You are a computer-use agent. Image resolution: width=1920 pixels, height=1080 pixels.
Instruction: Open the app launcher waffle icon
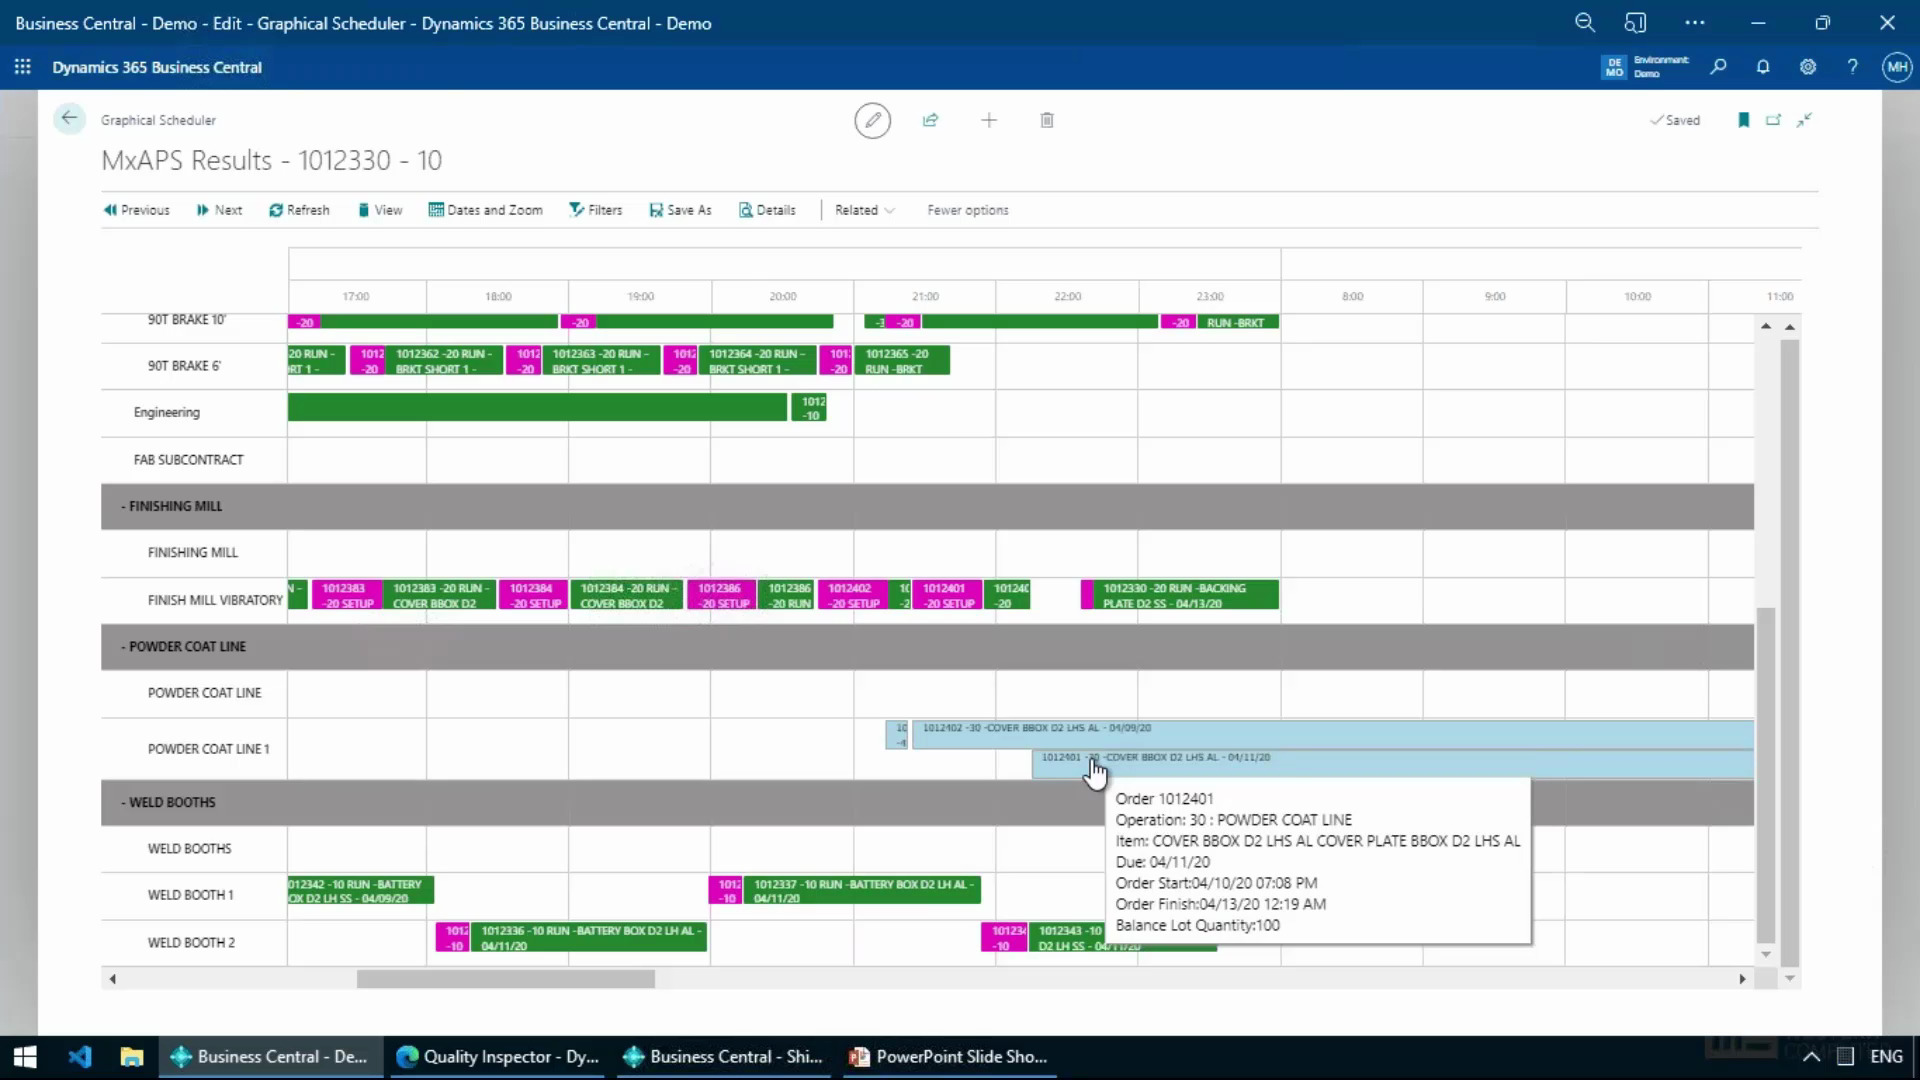tap(22, 67)
